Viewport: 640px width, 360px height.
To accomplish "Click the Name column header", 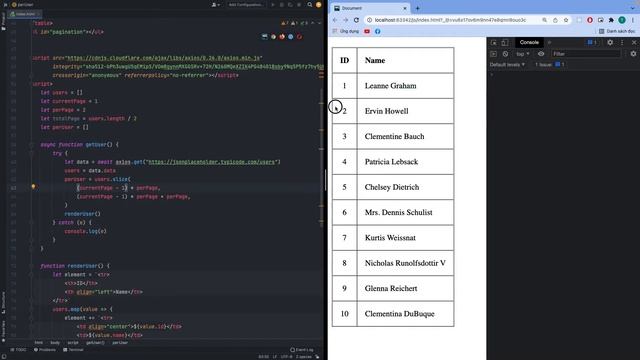I will 405,60.
